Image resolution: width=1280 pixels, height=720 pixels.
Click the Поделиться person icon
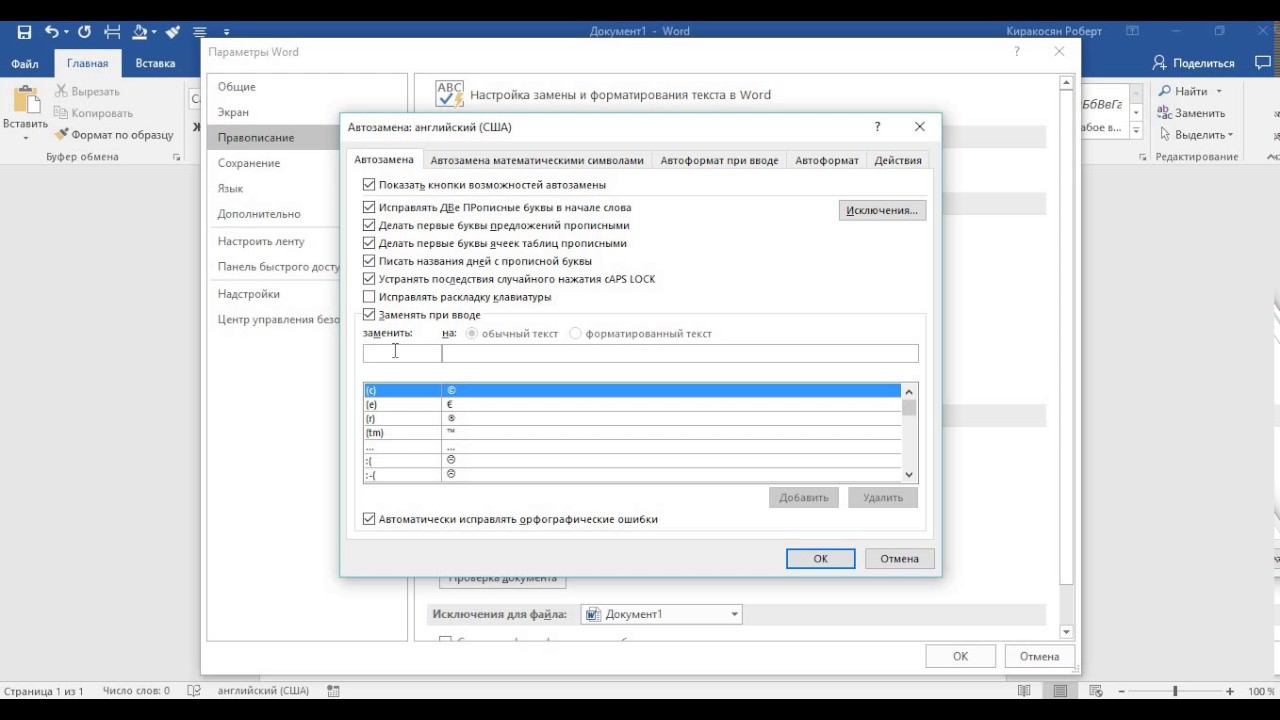(1160, 63)
